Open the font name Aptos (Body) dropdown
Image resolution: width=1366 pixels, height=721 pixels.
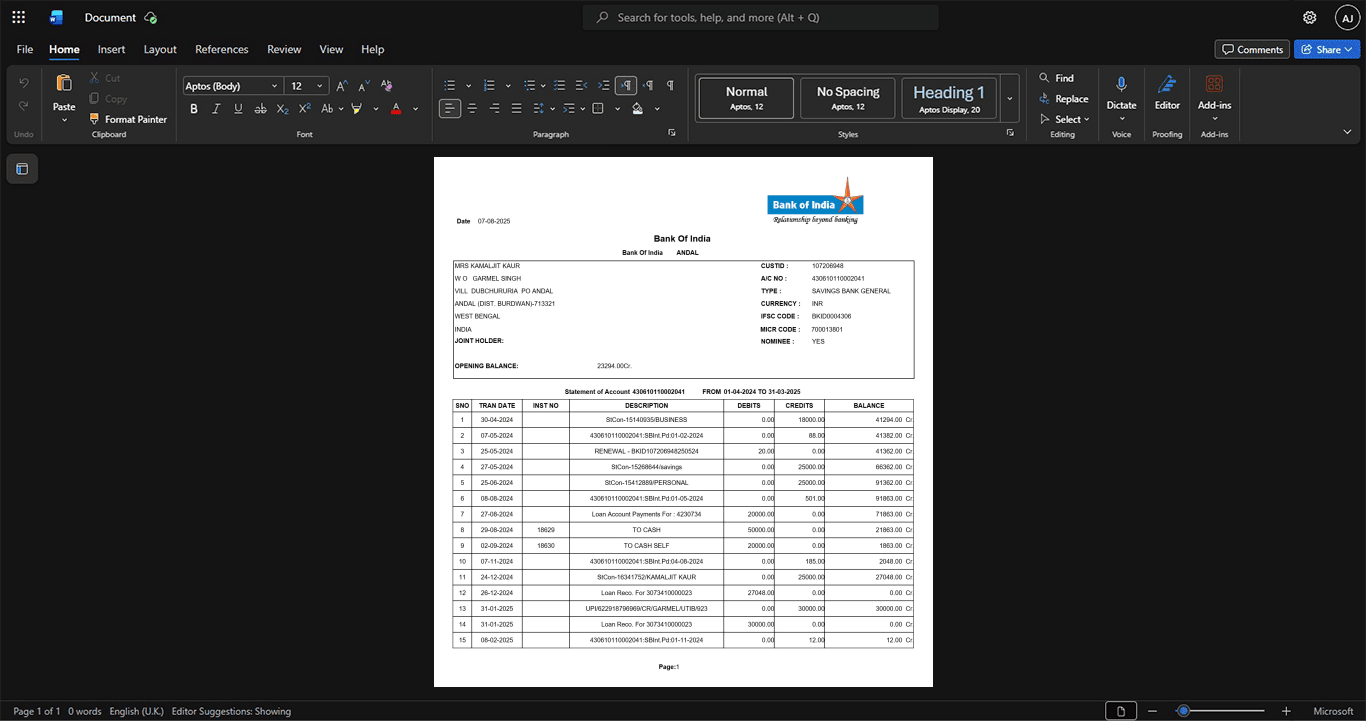pos(275,86)
